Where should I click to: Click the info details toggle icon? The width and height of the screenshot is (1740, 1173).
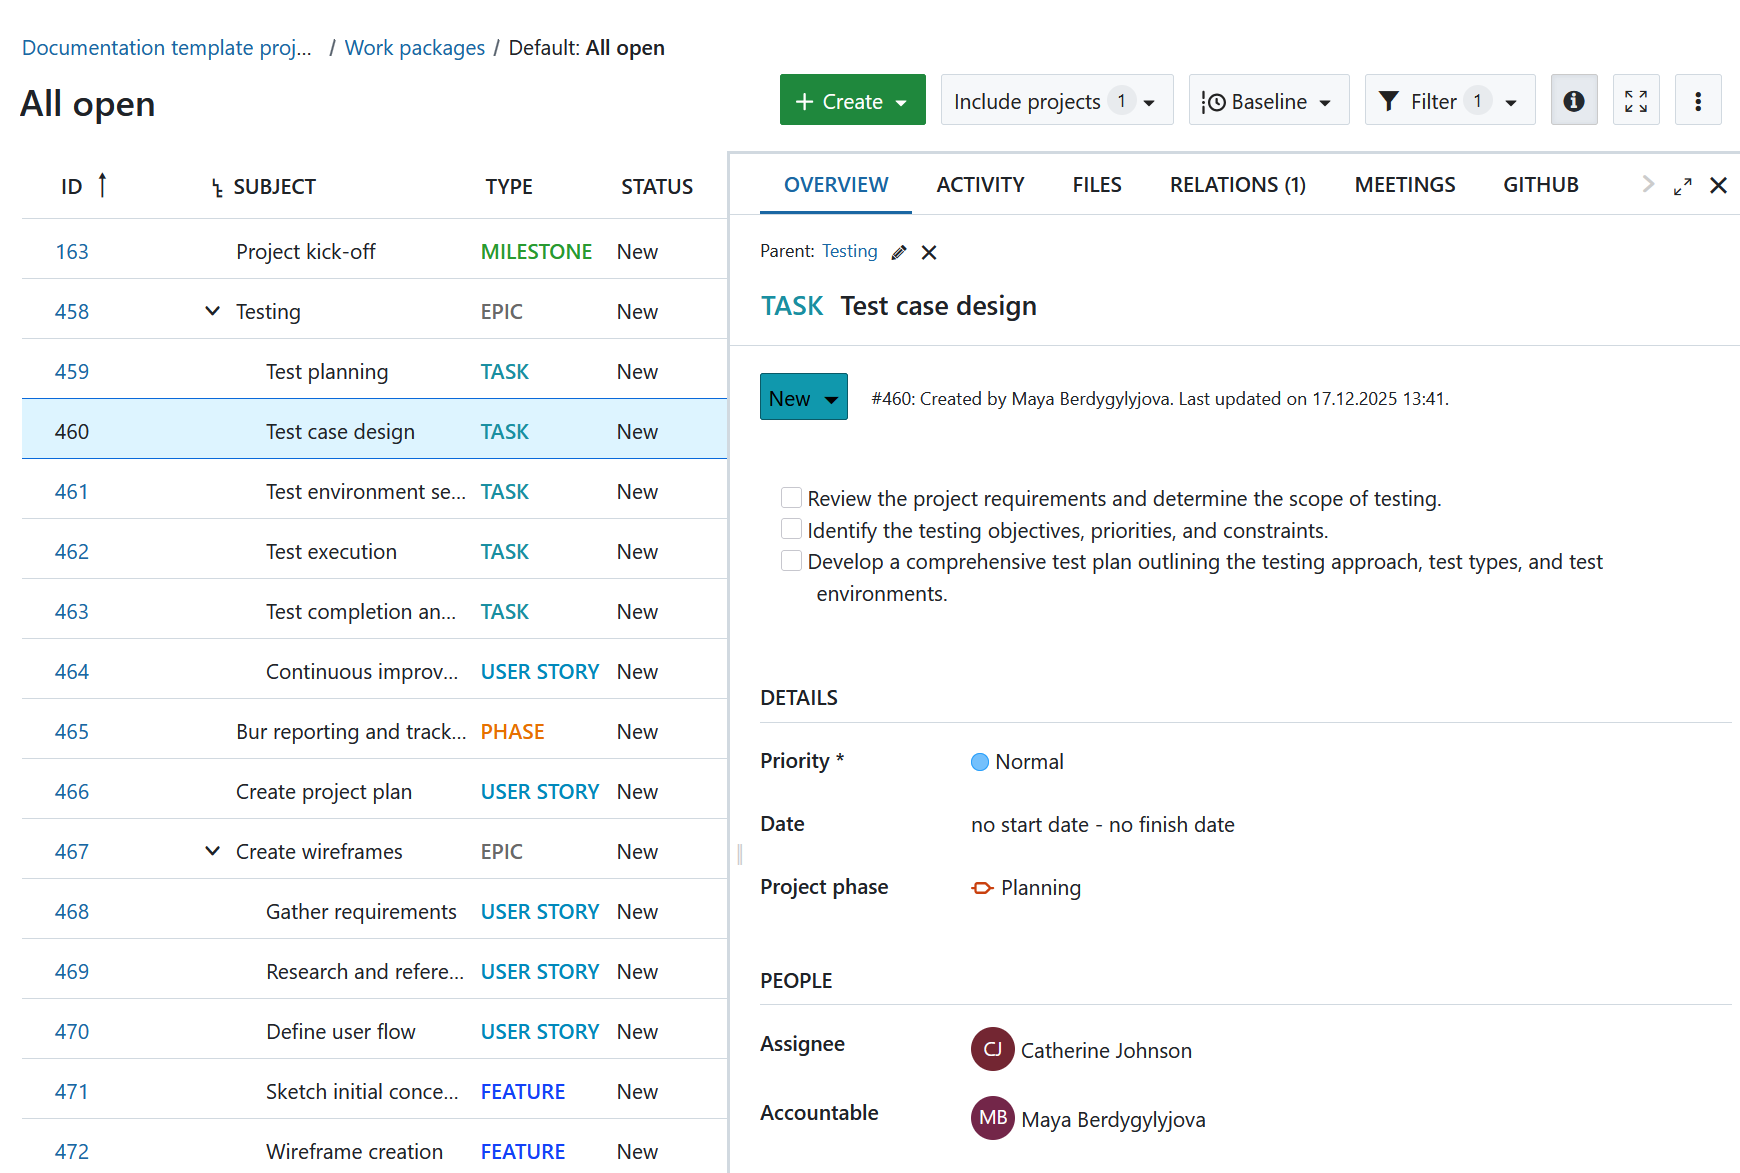(1573, 101)
